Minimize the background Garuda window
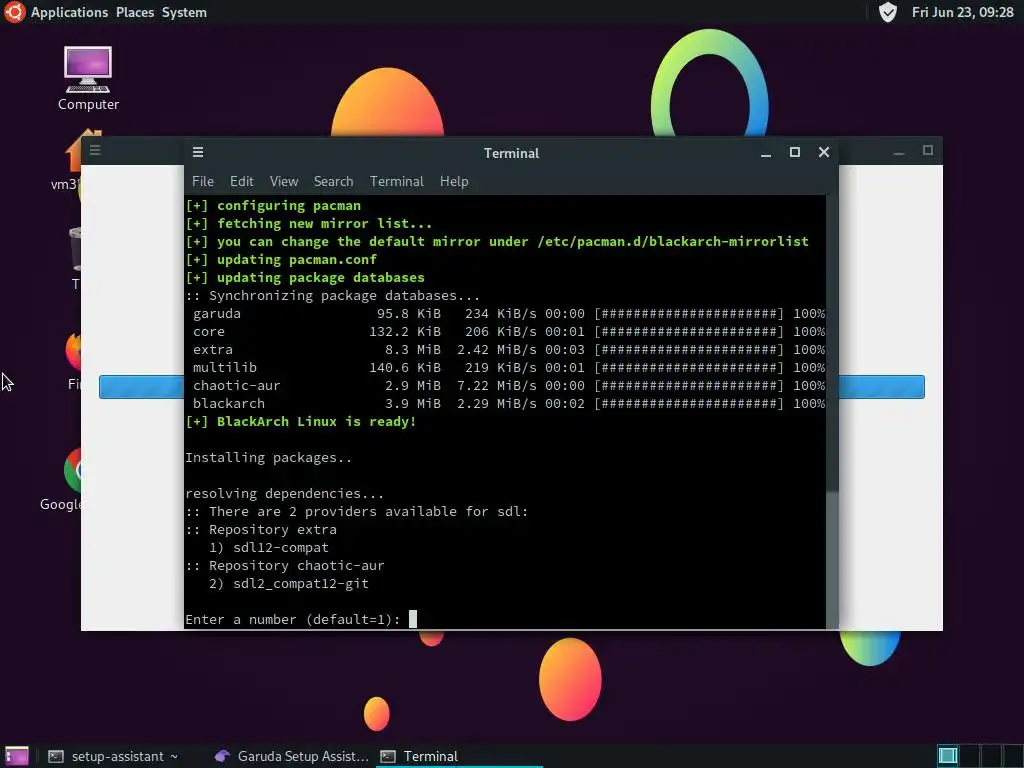This screenshot has width=1024, height=768. [899, 152]
